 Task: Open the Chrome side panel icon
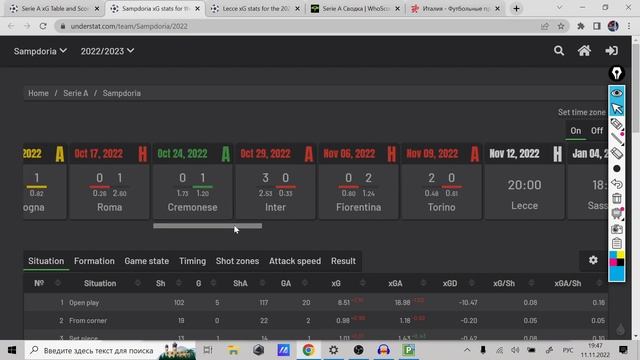(x=597, y=26)
